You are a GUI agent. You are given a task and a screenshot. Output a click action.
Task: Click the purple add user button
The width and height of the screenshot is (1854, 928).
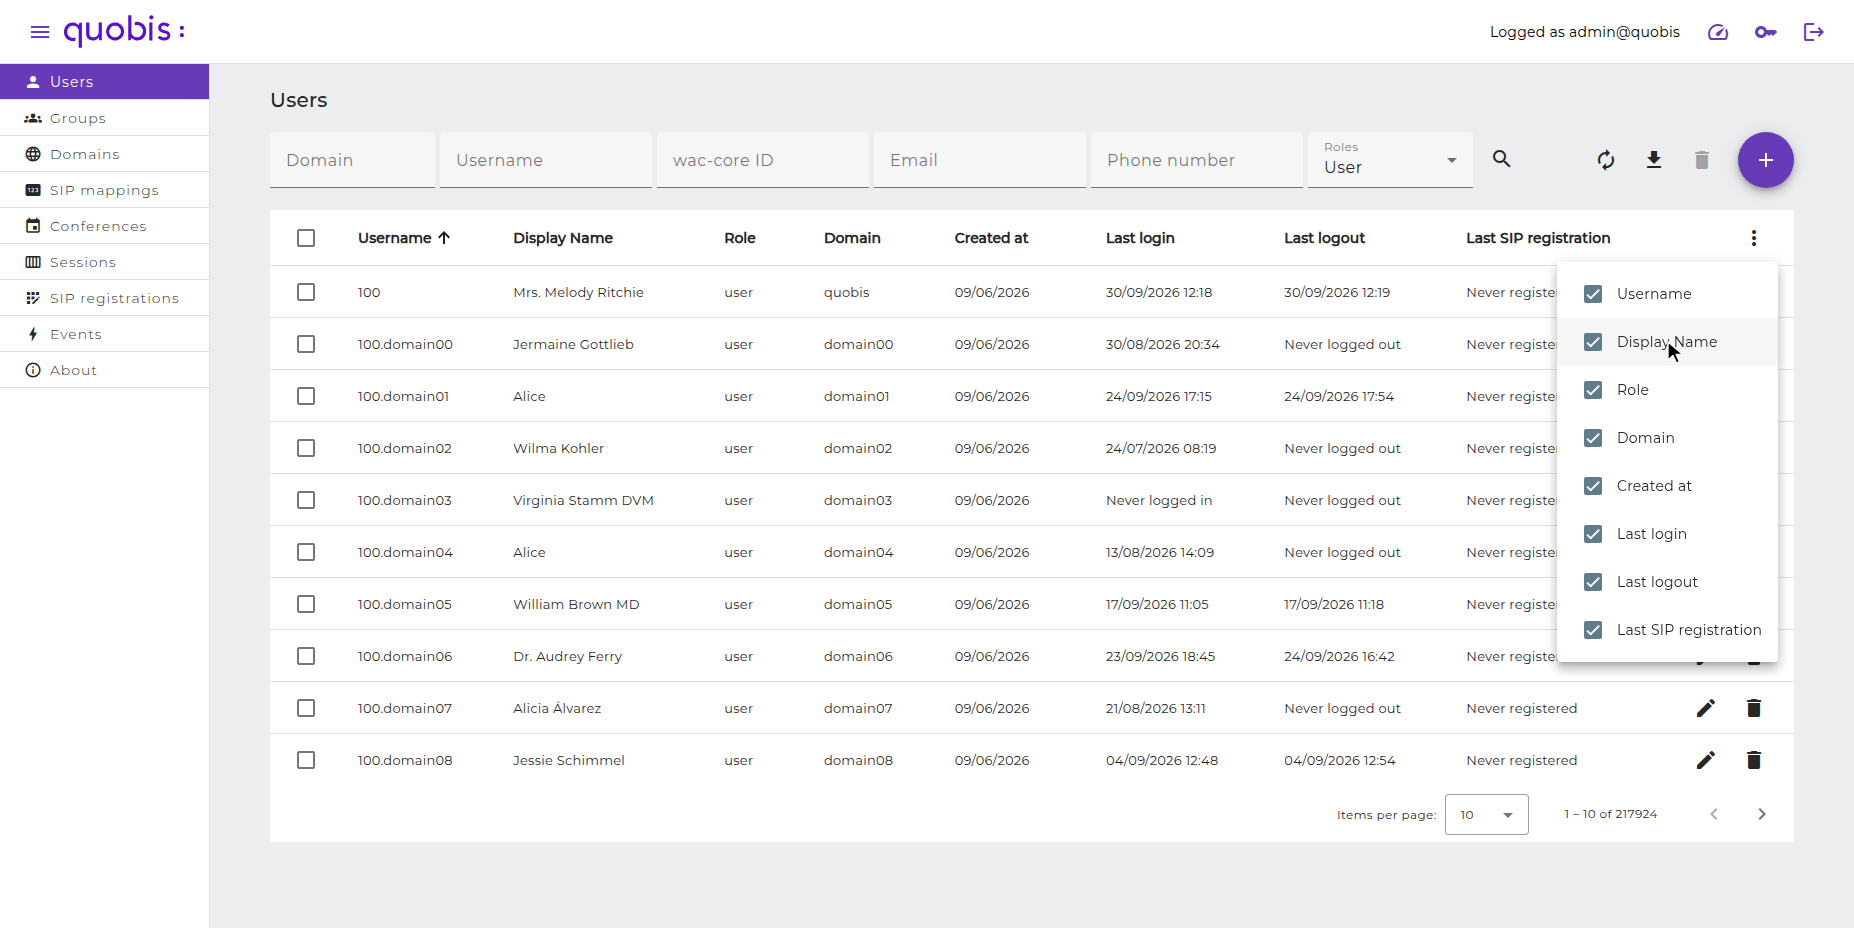(1766, 160)
